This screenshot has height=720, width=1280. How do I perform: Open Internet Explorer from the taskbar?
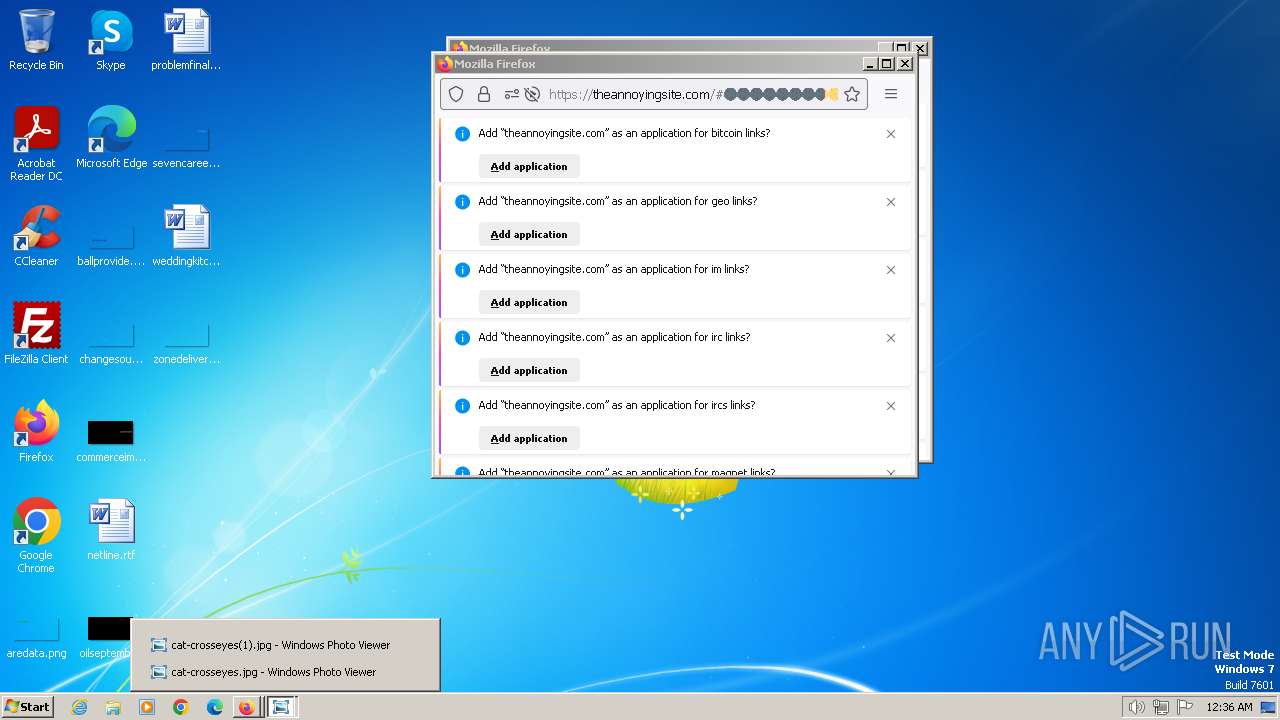pos(79,707)
